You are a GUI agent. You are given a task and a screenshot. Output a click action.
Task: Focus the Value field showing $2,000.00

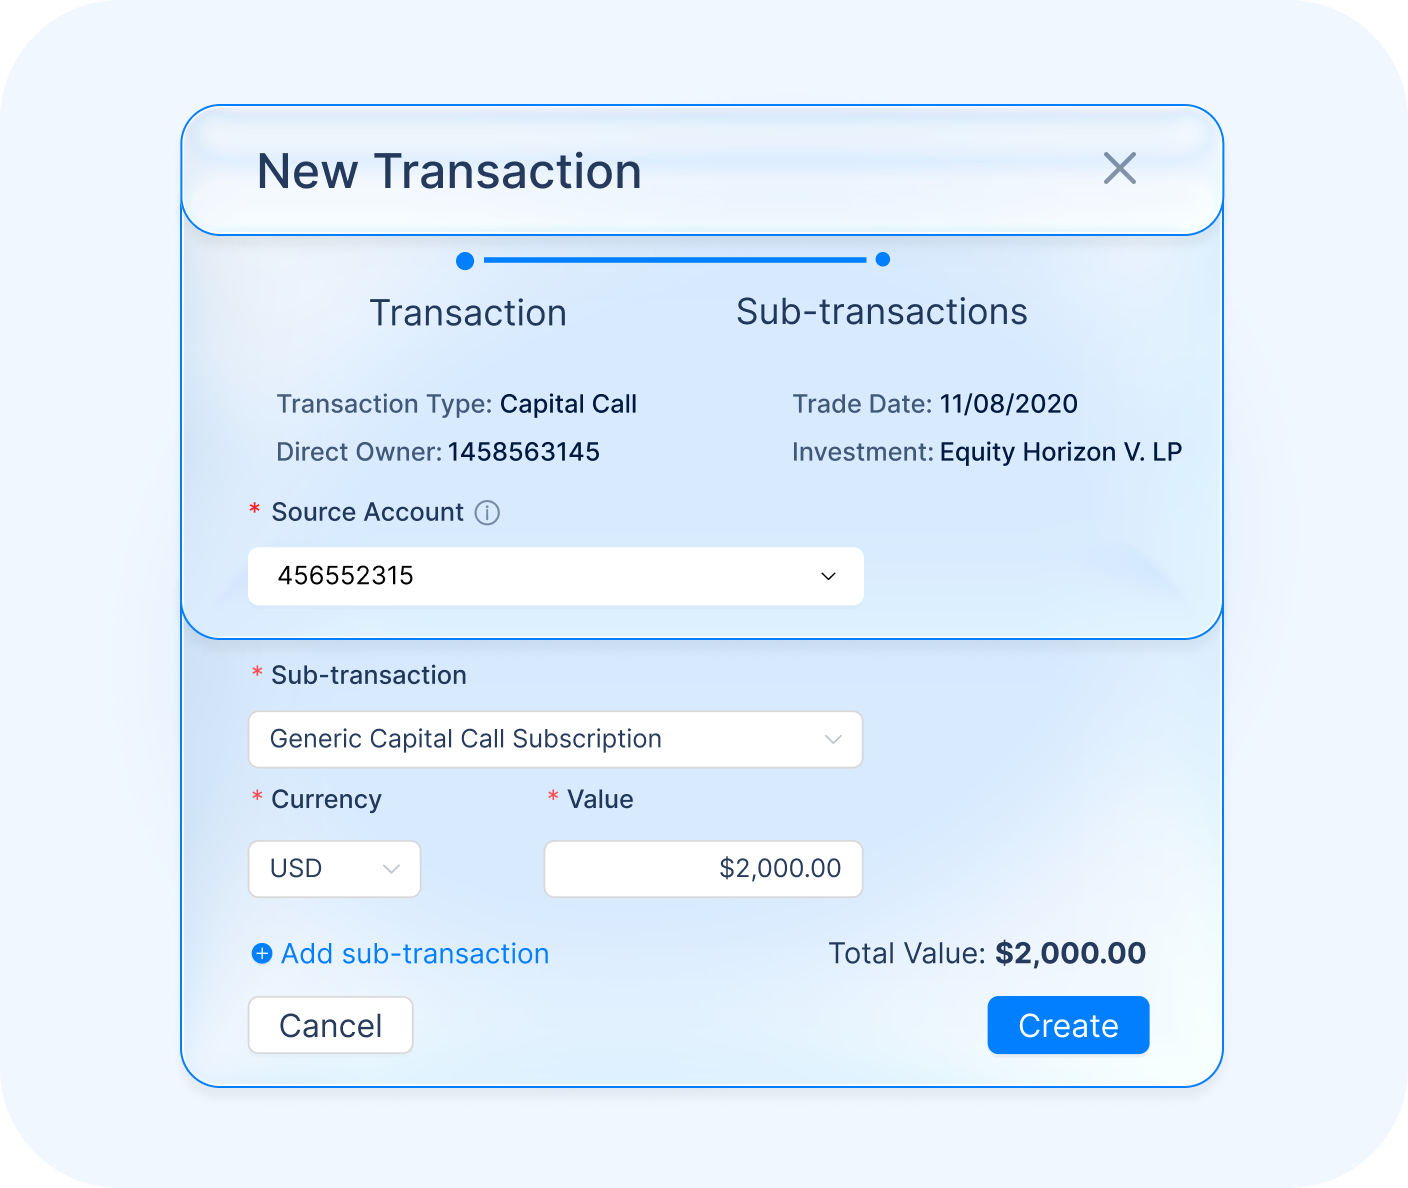[x=703, y=869]
